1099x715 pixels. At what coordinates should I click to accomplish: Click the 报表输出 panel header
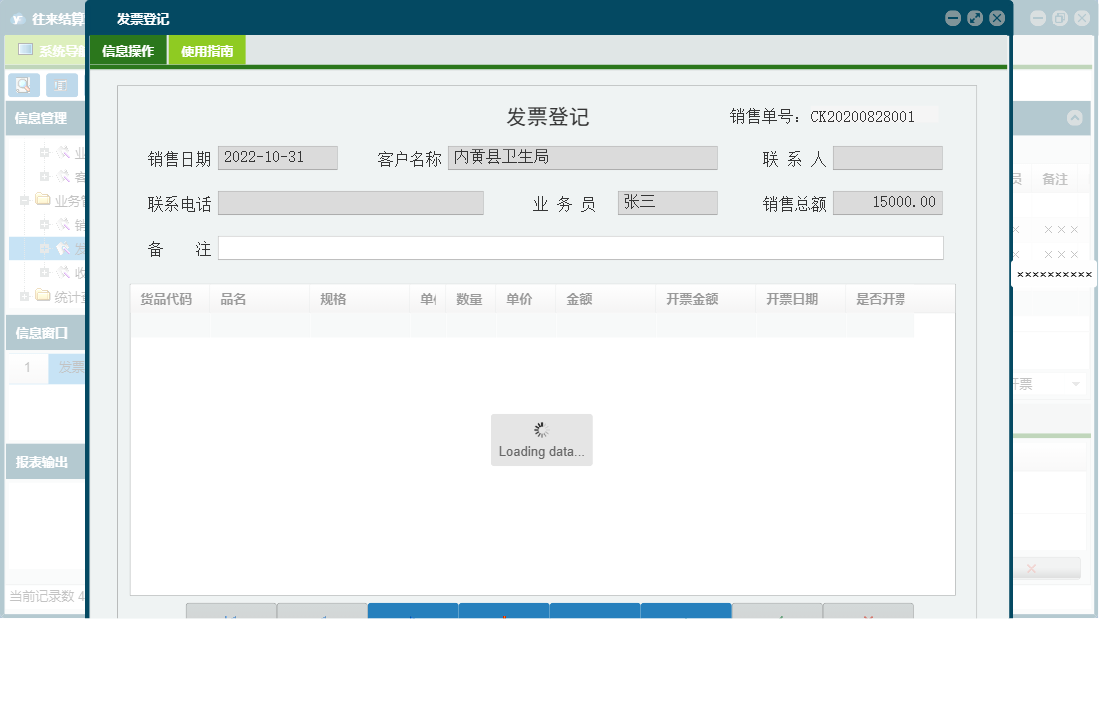coord(42,460)
